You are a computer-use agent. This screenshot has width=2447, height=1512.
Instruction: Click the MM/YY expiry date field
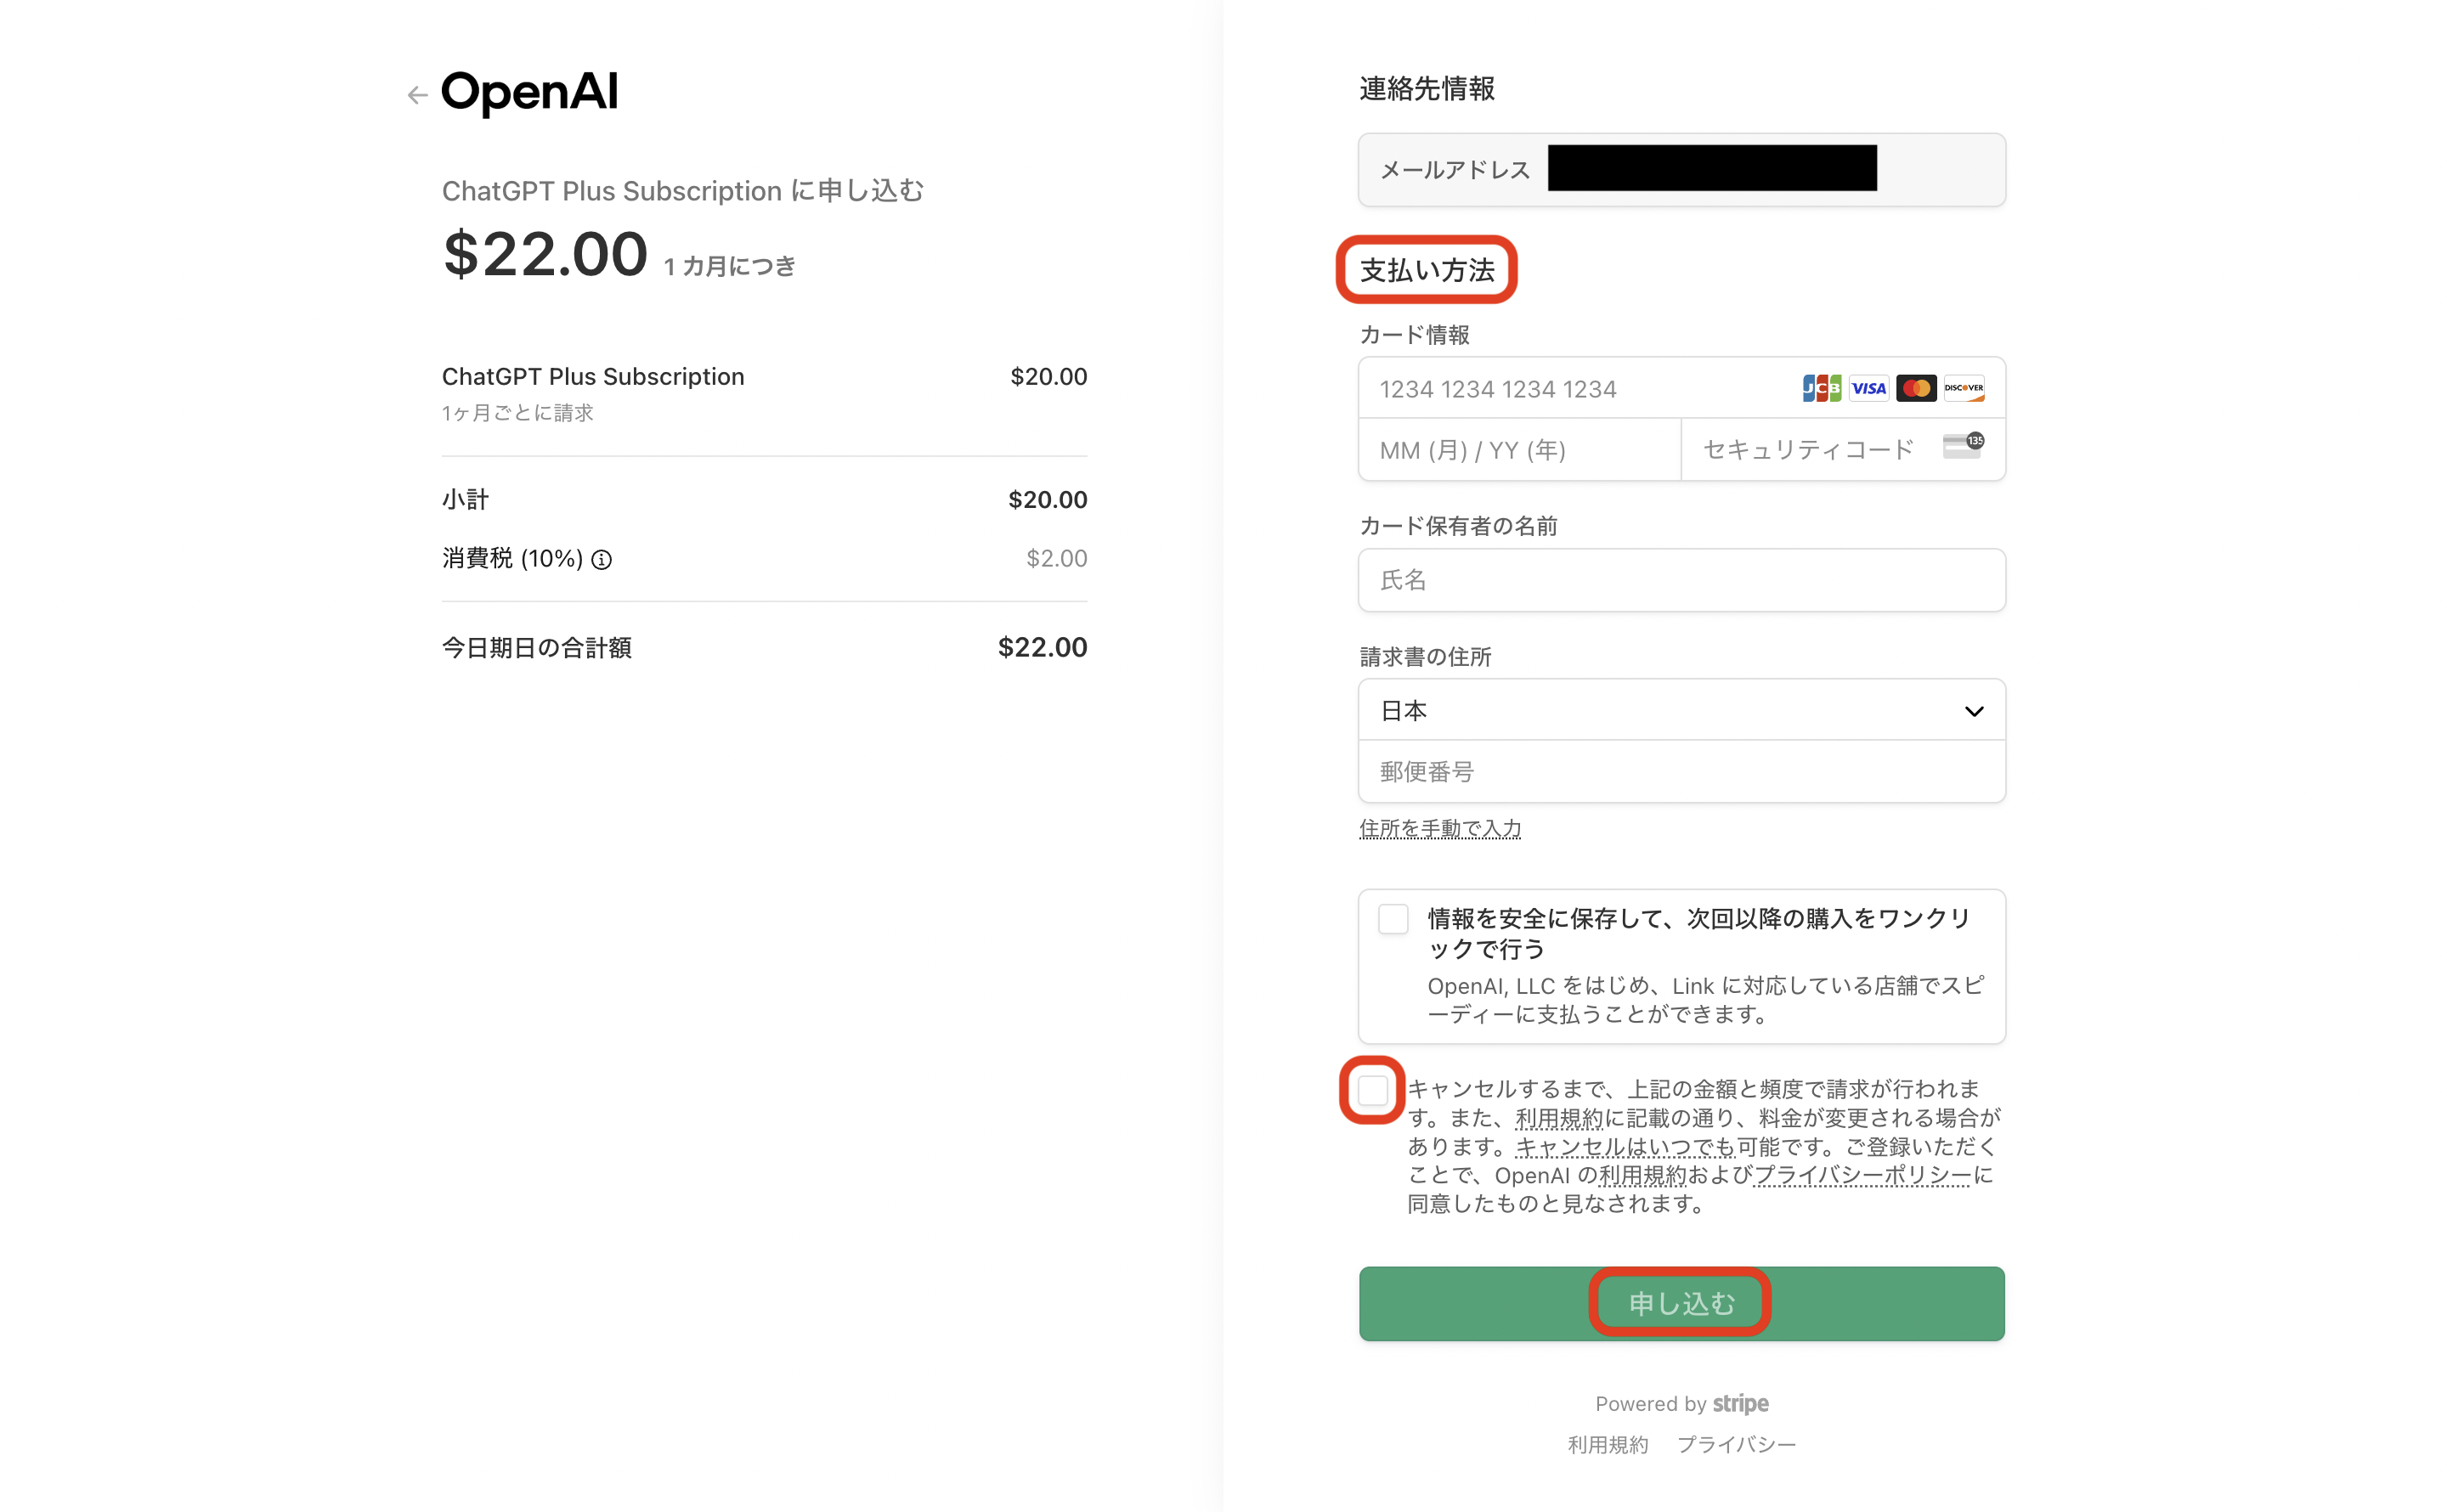[x=1519, y=450]
